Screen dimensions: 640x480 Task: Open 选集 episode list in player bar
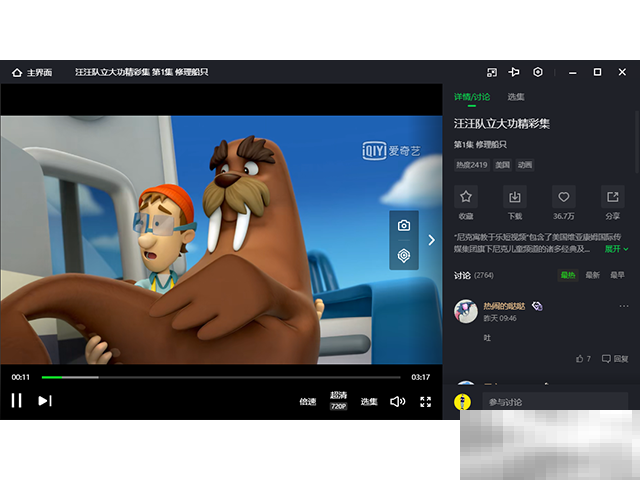369,402
